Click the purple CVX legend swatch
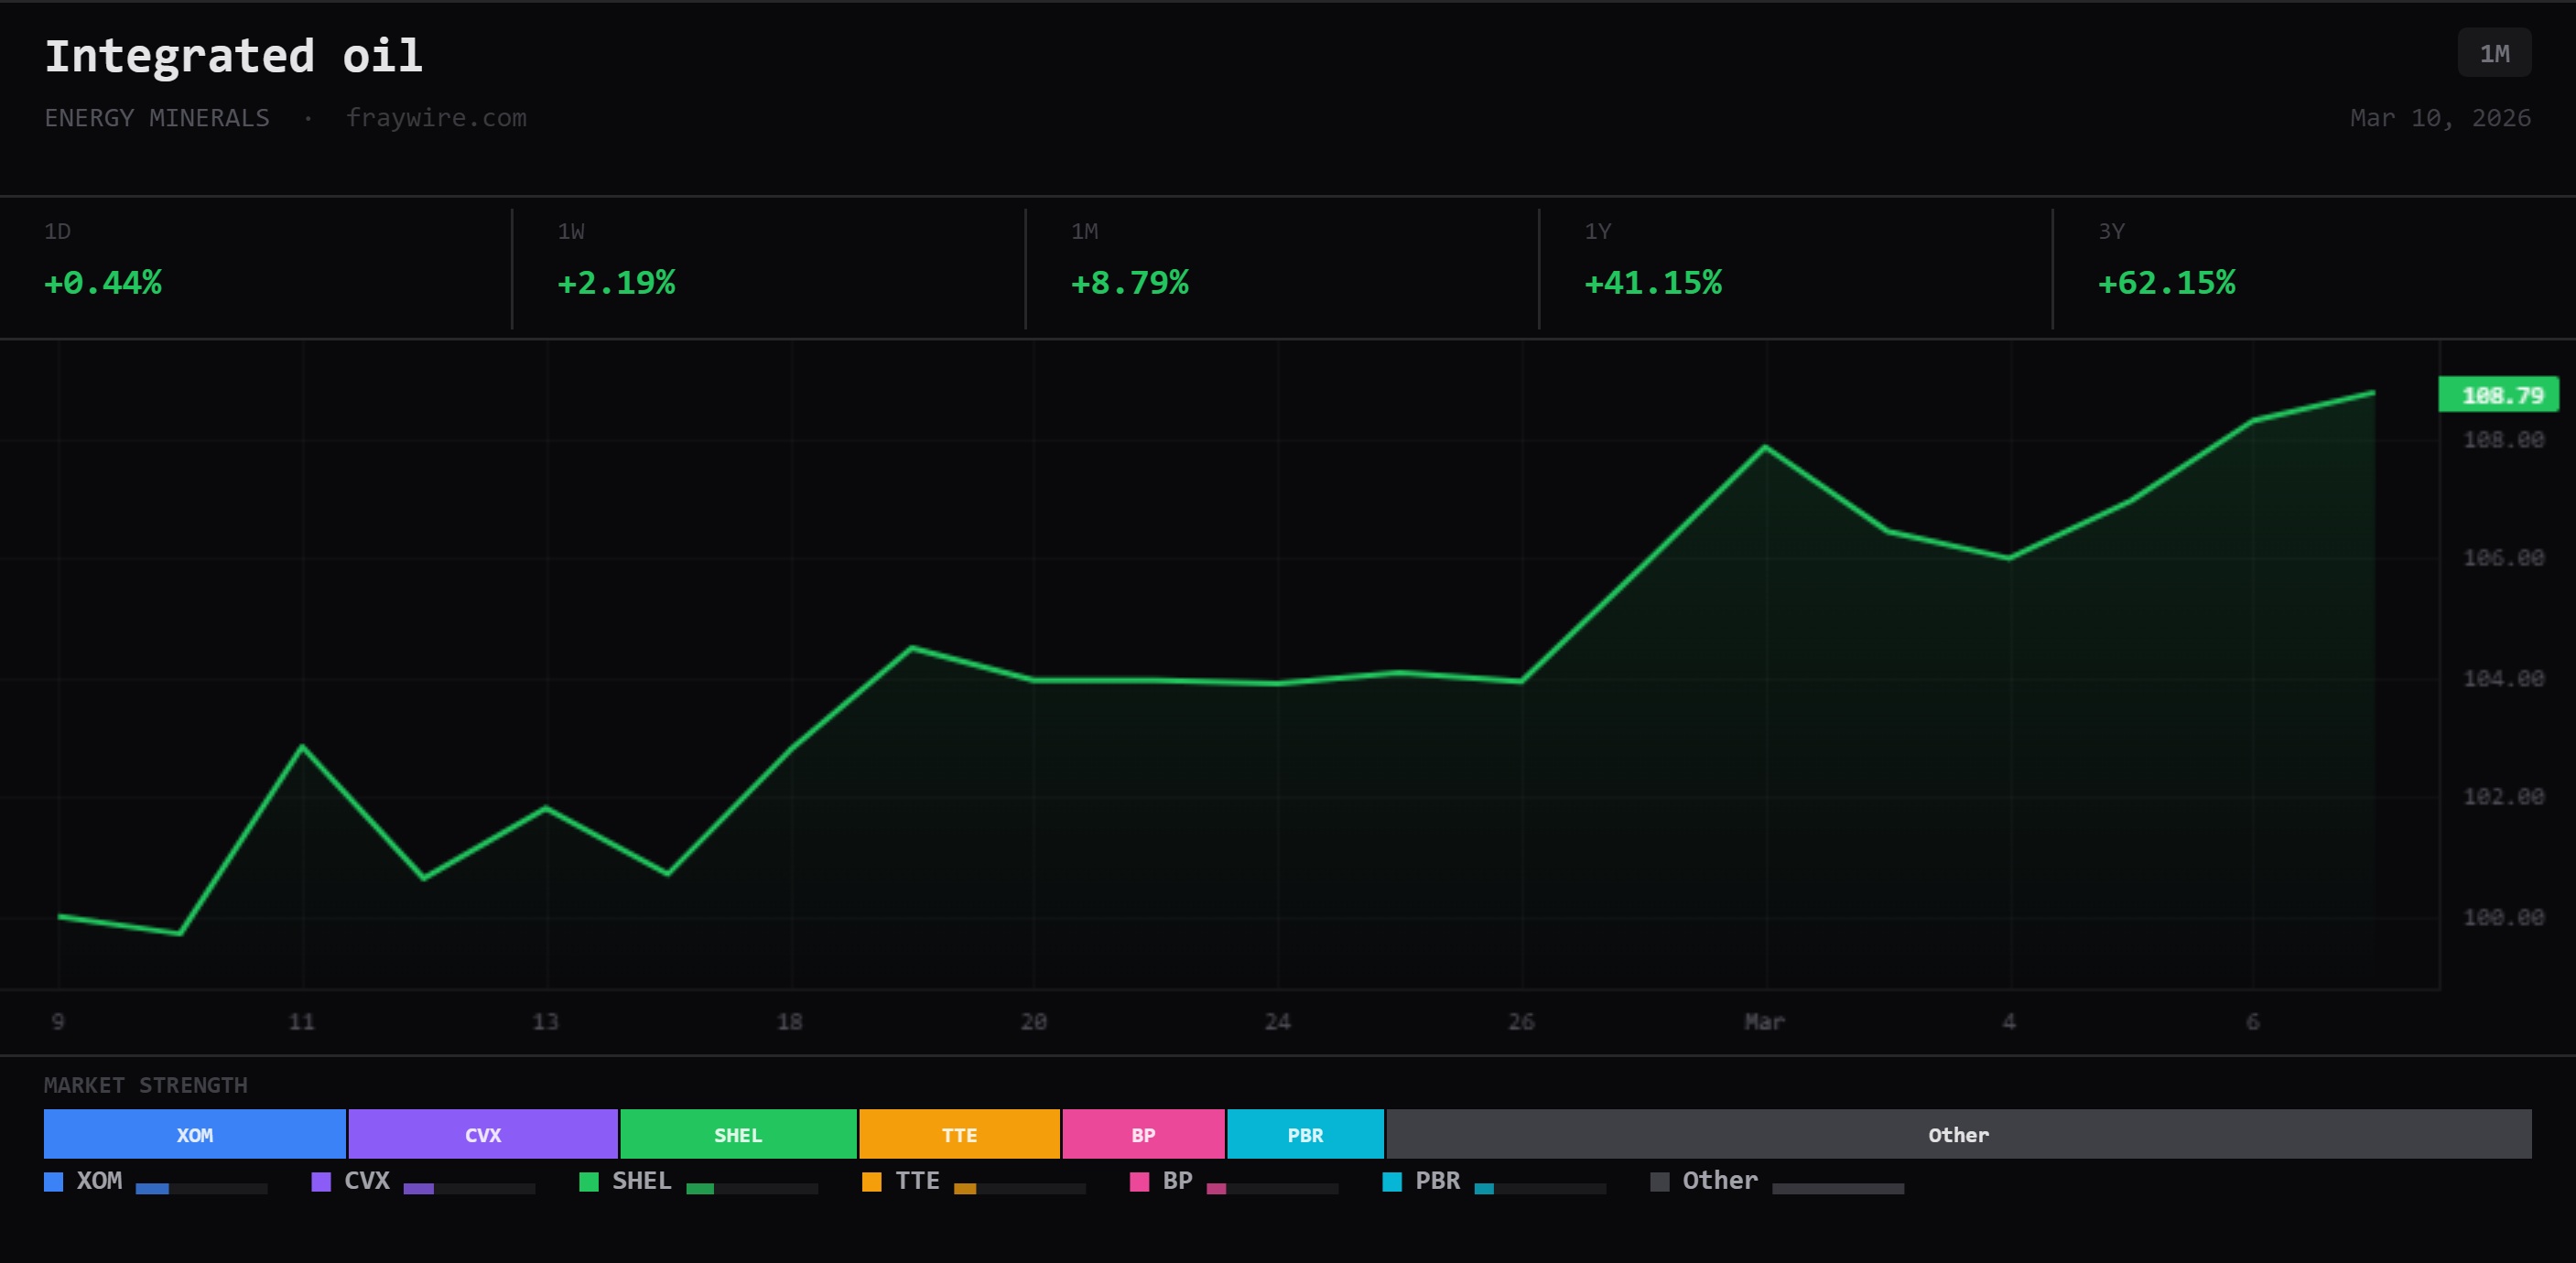This screenshot has height=1263, width=2576. pyautogui.click(x=321, y=1181)
